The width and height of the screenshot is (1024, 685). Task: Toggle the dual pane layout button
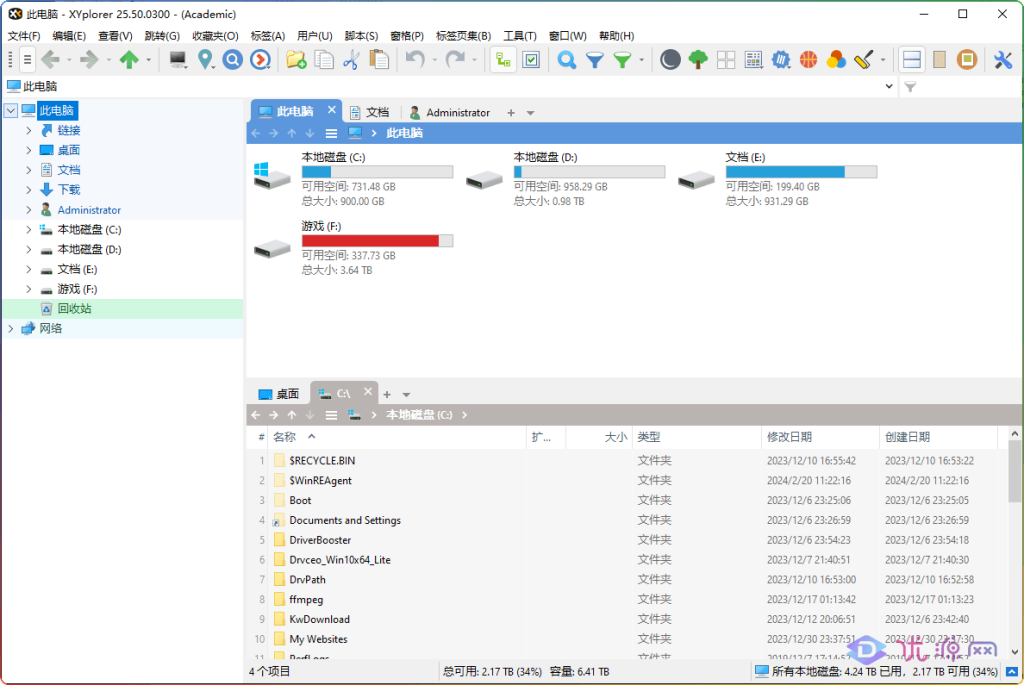point(912,60)
